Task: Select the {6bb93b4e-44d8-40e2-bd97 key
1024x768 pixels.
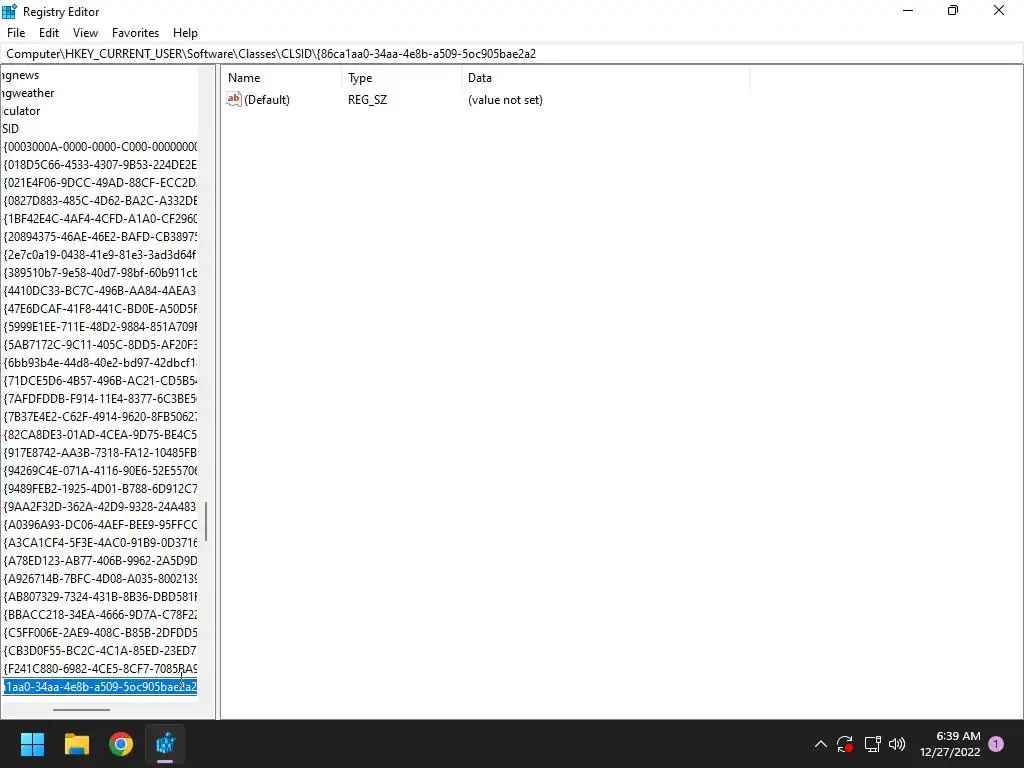Action: pos(100,362)
